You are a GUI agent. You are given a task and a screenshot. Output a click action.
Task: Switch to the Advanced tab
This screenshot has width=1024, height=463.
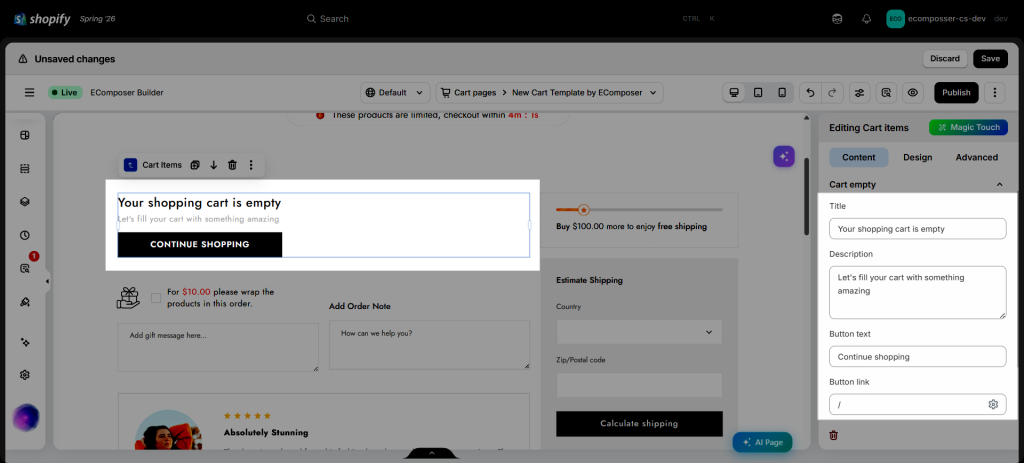(976, 157)
